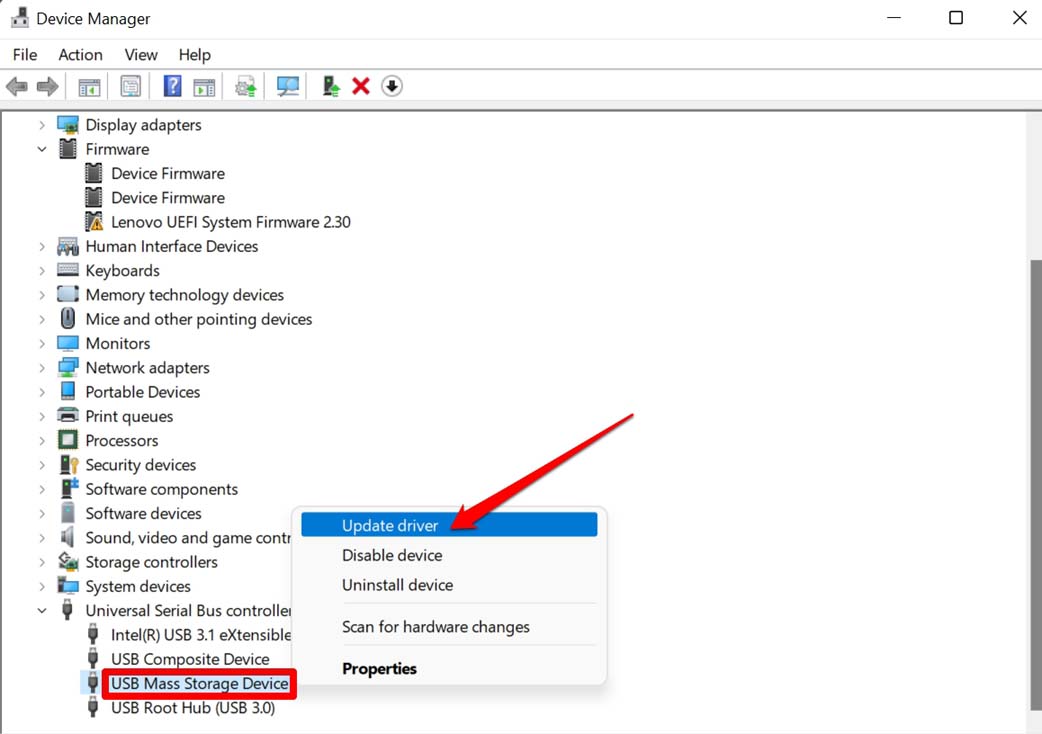Expand the Display adapters category
This screenshot has height=734, width=1042.
42,125
